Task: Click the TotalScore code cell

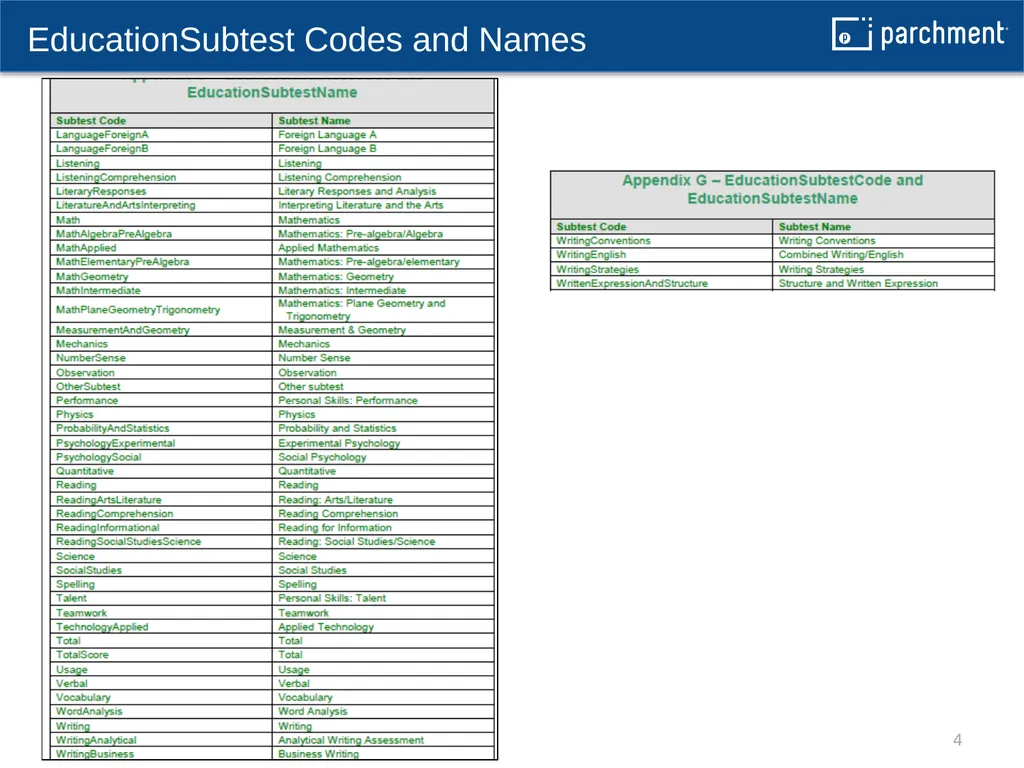Action: point(161,655)
